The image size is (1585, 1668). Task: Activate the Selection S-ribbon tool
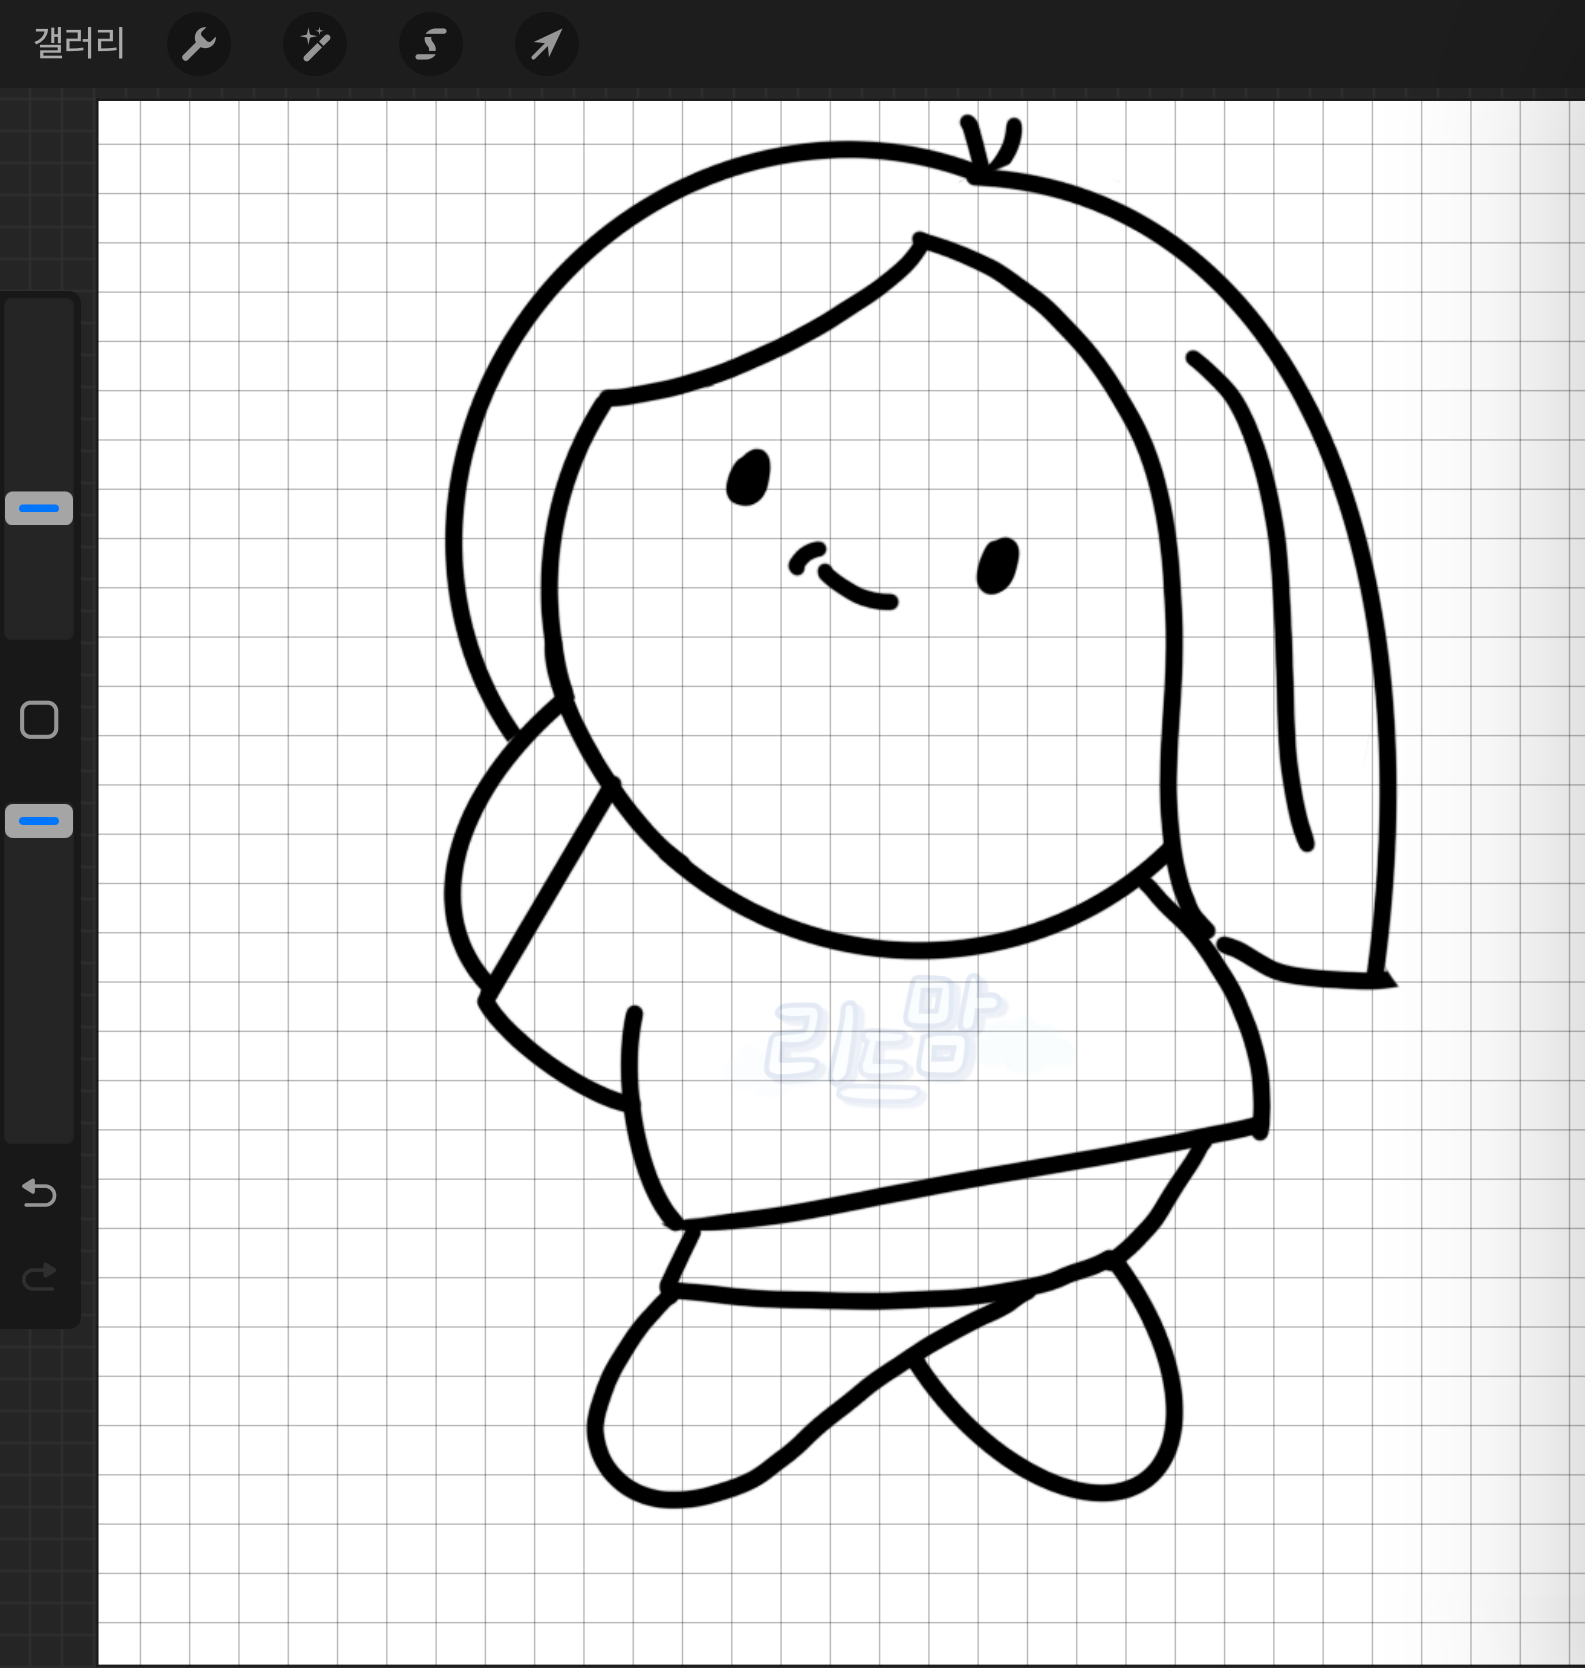pos(431,44)
